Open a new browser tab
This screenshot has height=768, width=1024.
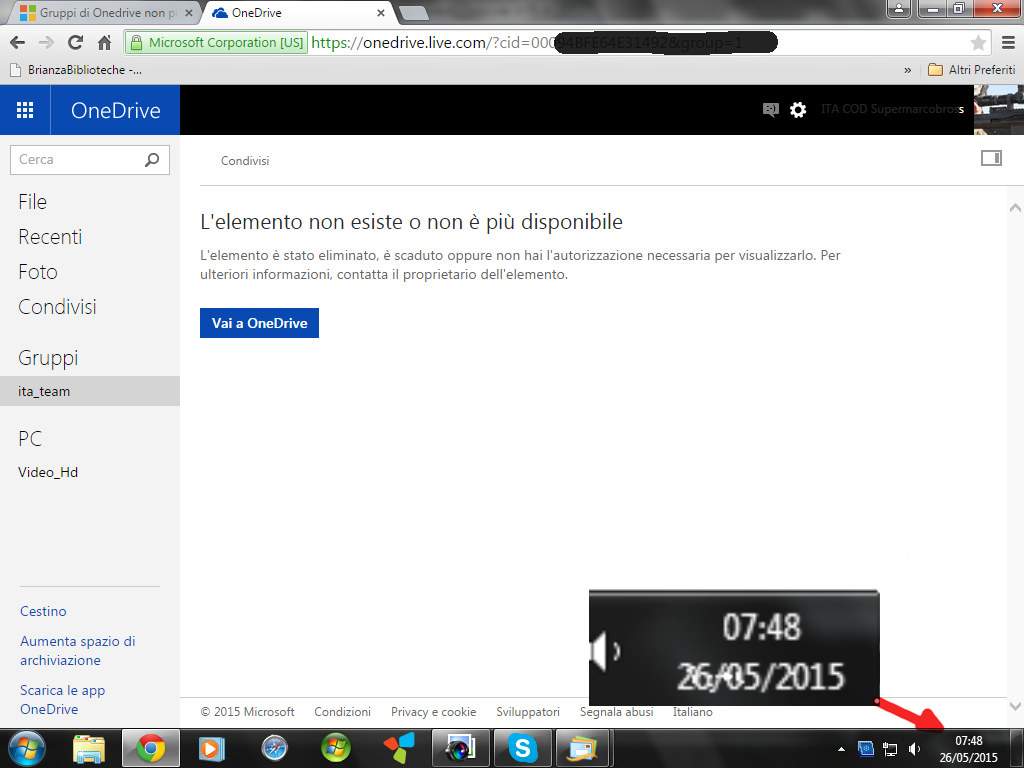tap(413, 12)
